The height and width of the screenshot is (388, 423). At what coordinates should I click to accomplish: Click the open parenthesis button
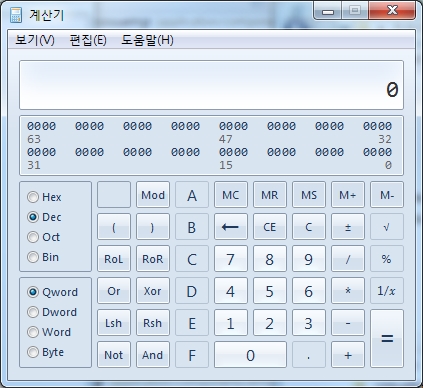(114, 227)
